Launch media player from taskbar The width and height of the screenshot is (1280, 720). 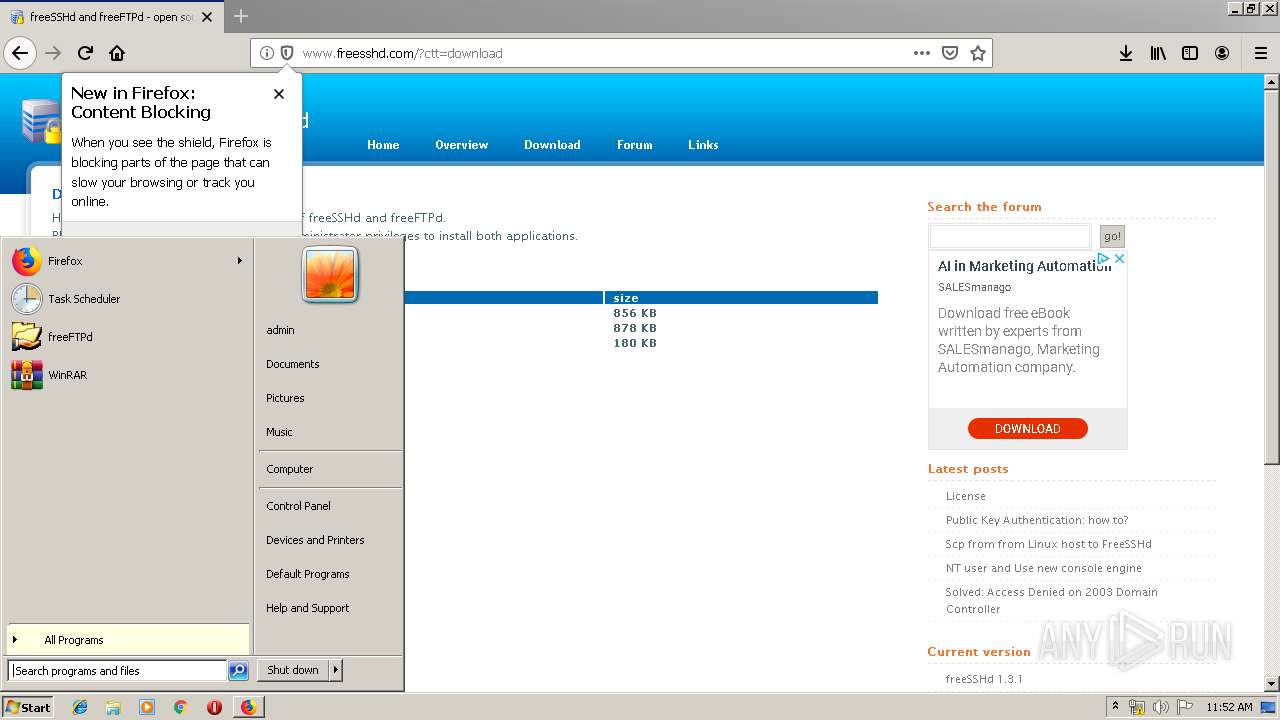pyautogui.click(x=147, y=707)
